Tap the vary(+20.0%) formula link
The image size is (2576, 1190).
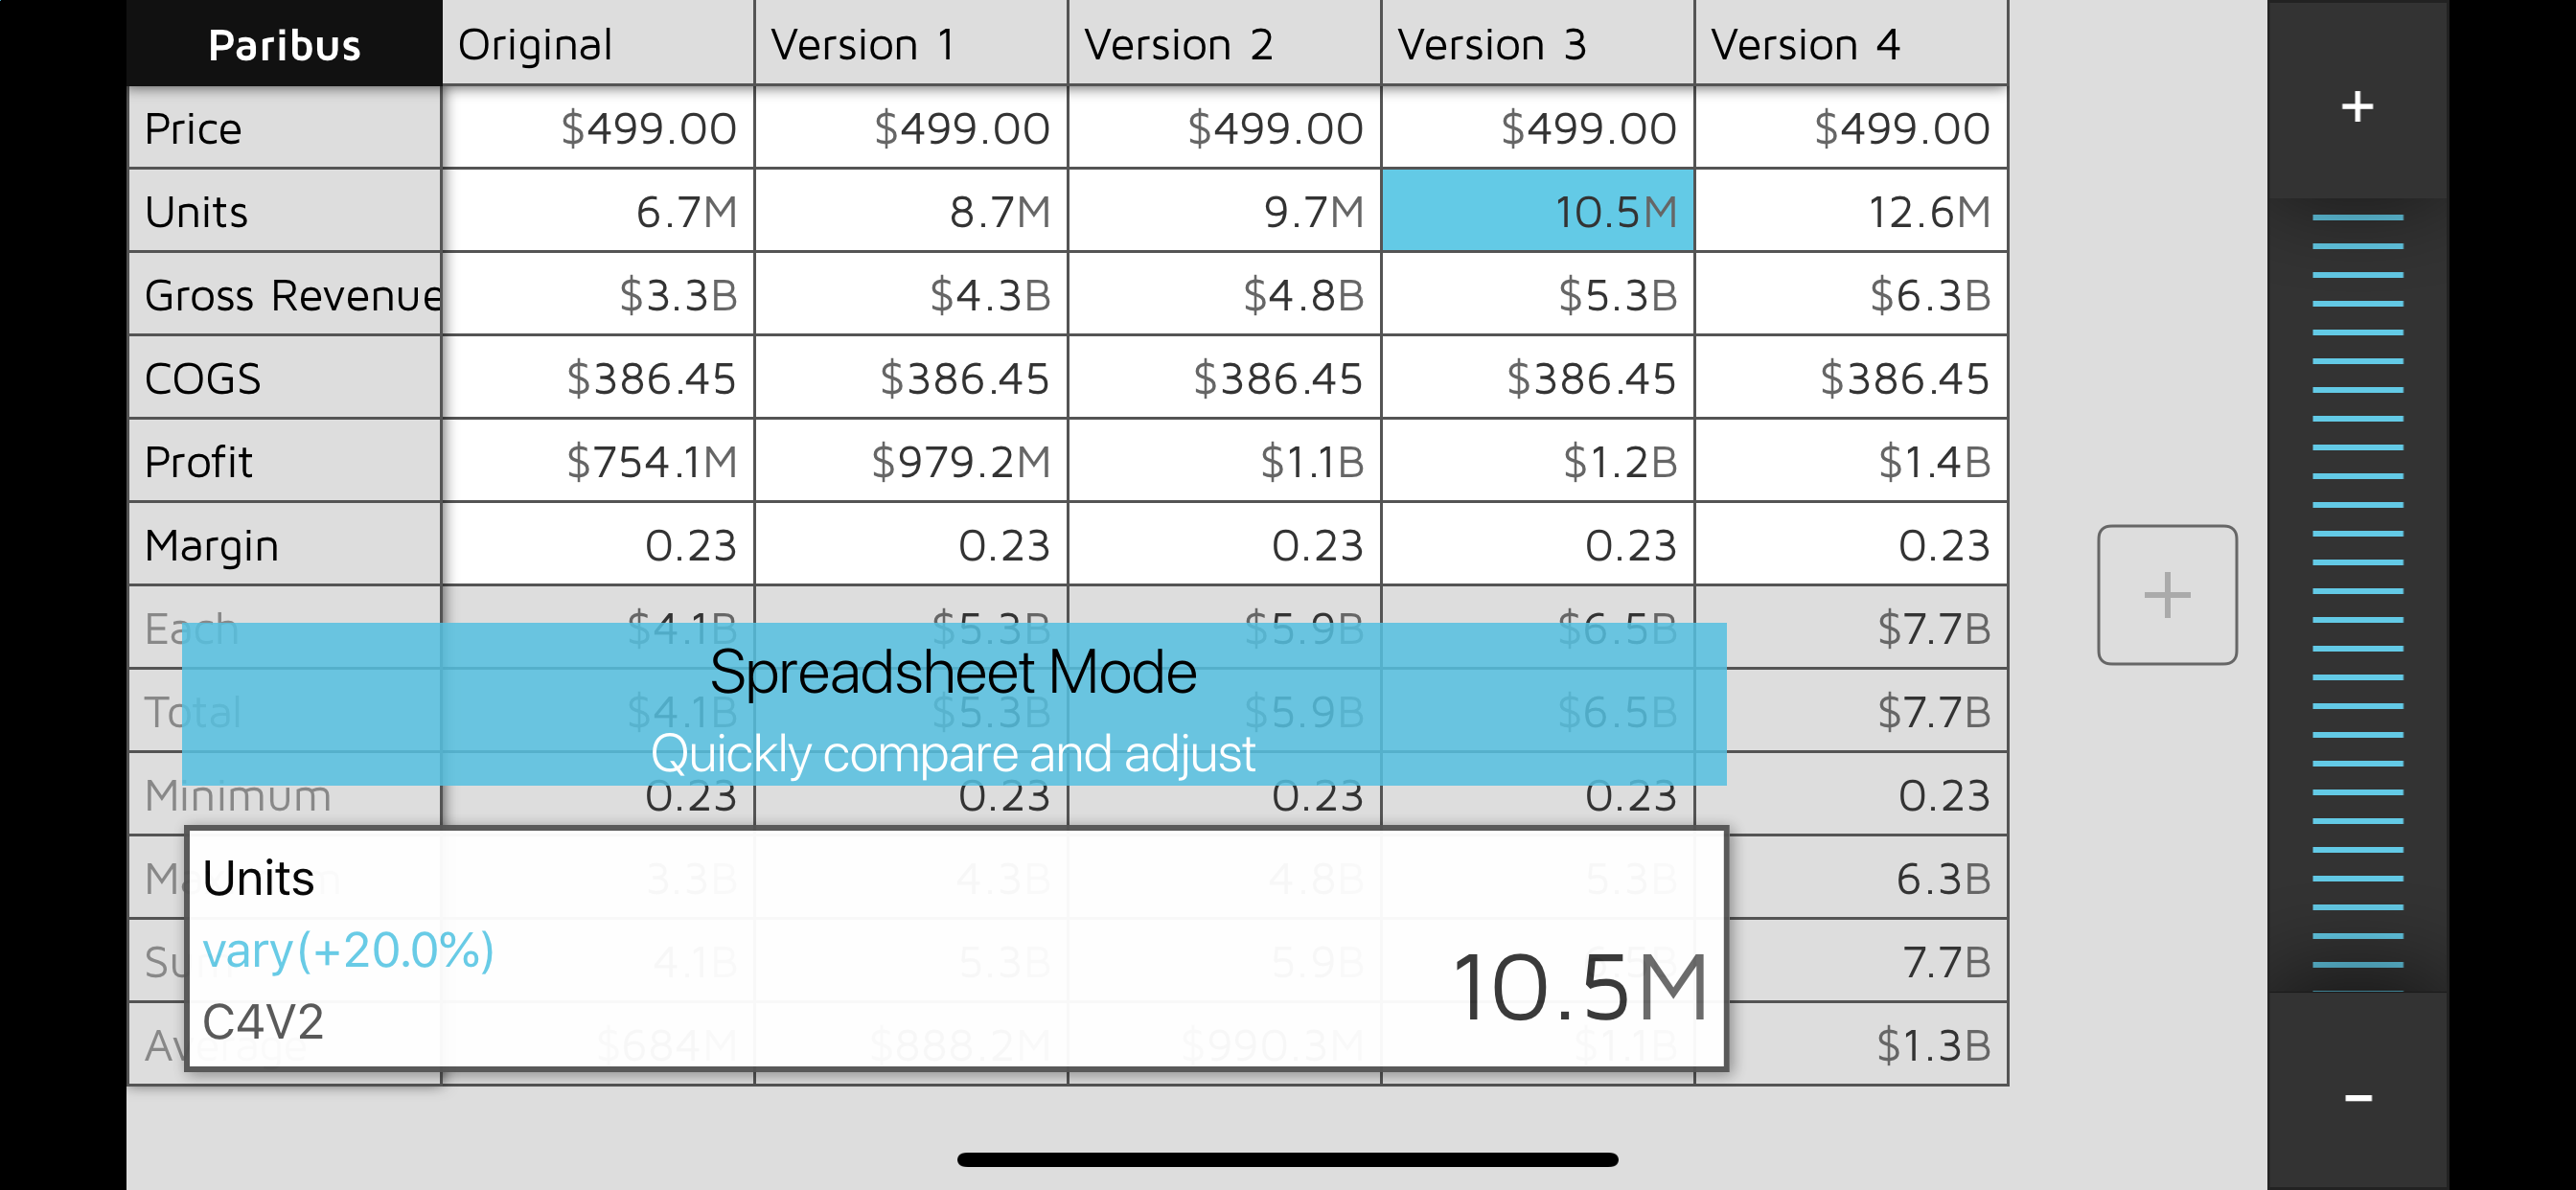click(348, 950)
